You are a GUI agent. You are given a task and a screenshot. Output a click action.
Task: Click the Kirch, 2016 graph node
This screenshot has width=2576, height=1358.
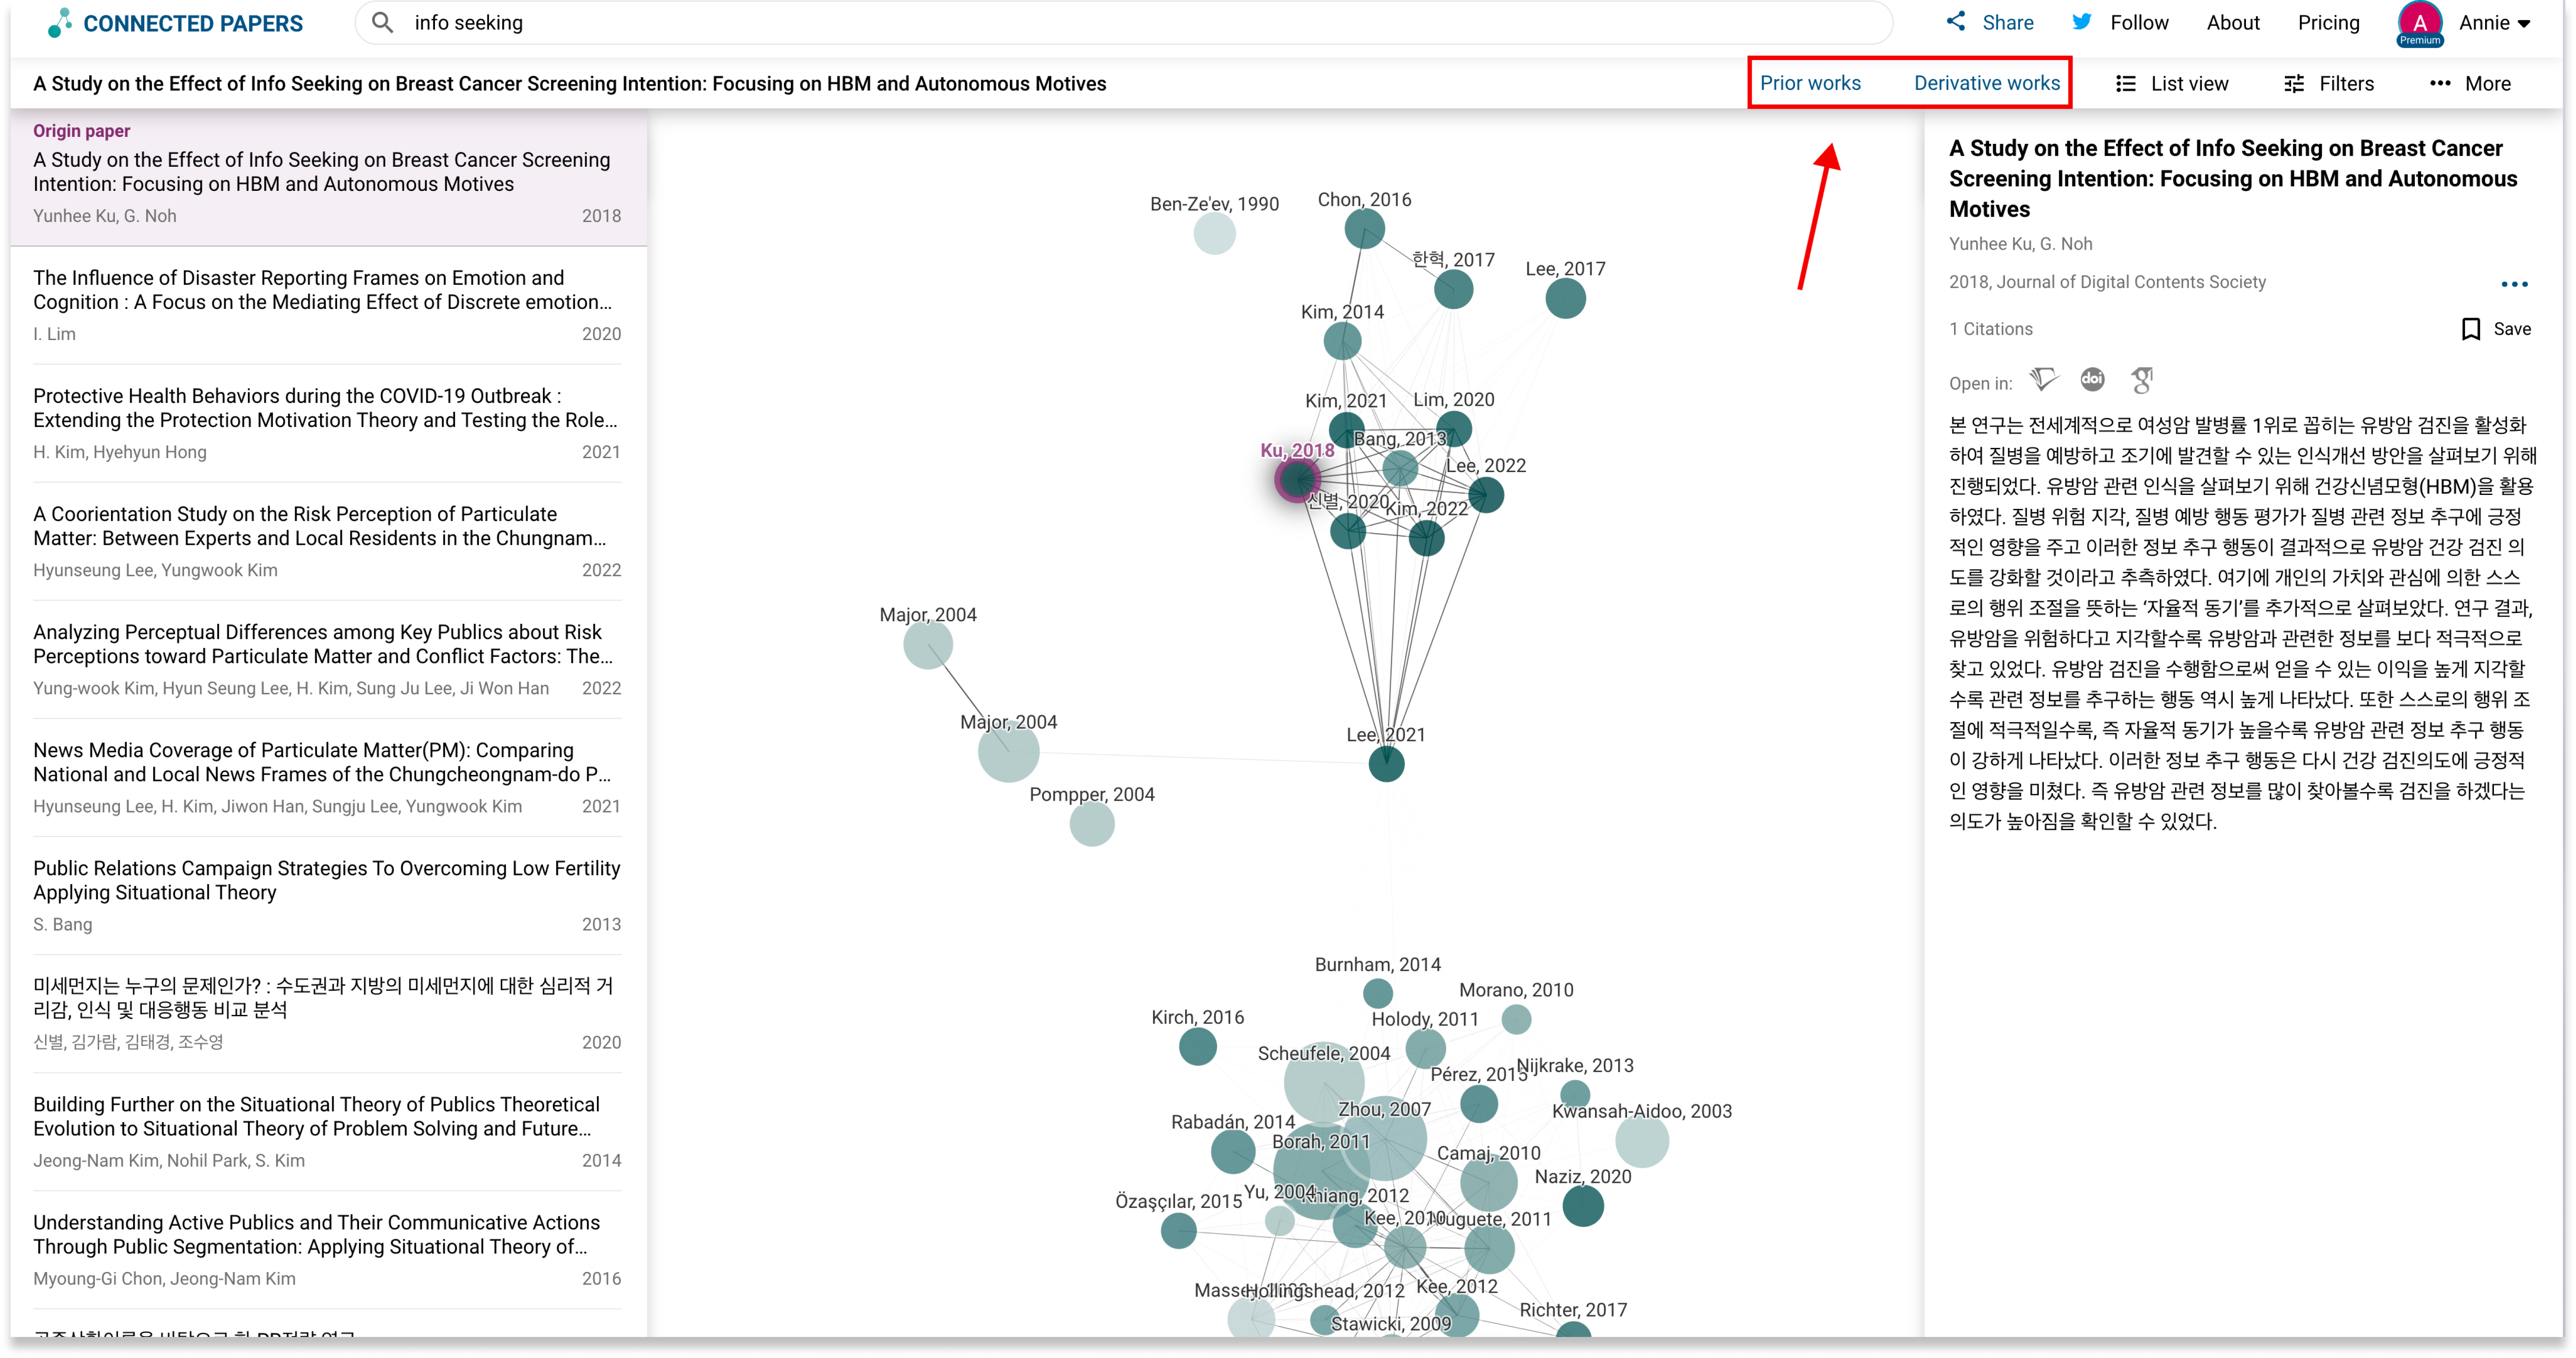(1197, 1046)
